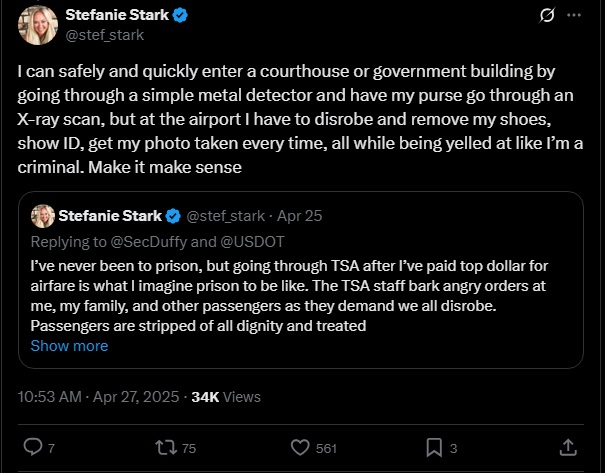Open the three-dot more options menu
The height and width of the screenshot is (473, 605).
pos(574,15)
